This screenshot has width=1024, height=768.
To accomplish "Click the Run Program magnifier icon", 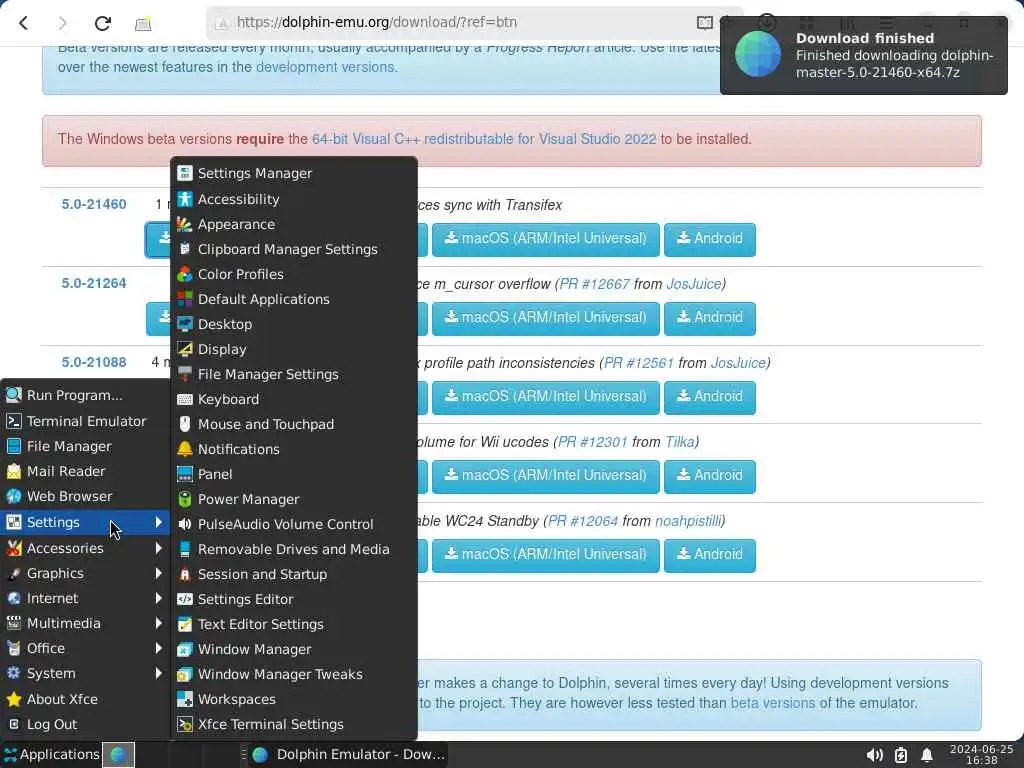I will (14, 395).
